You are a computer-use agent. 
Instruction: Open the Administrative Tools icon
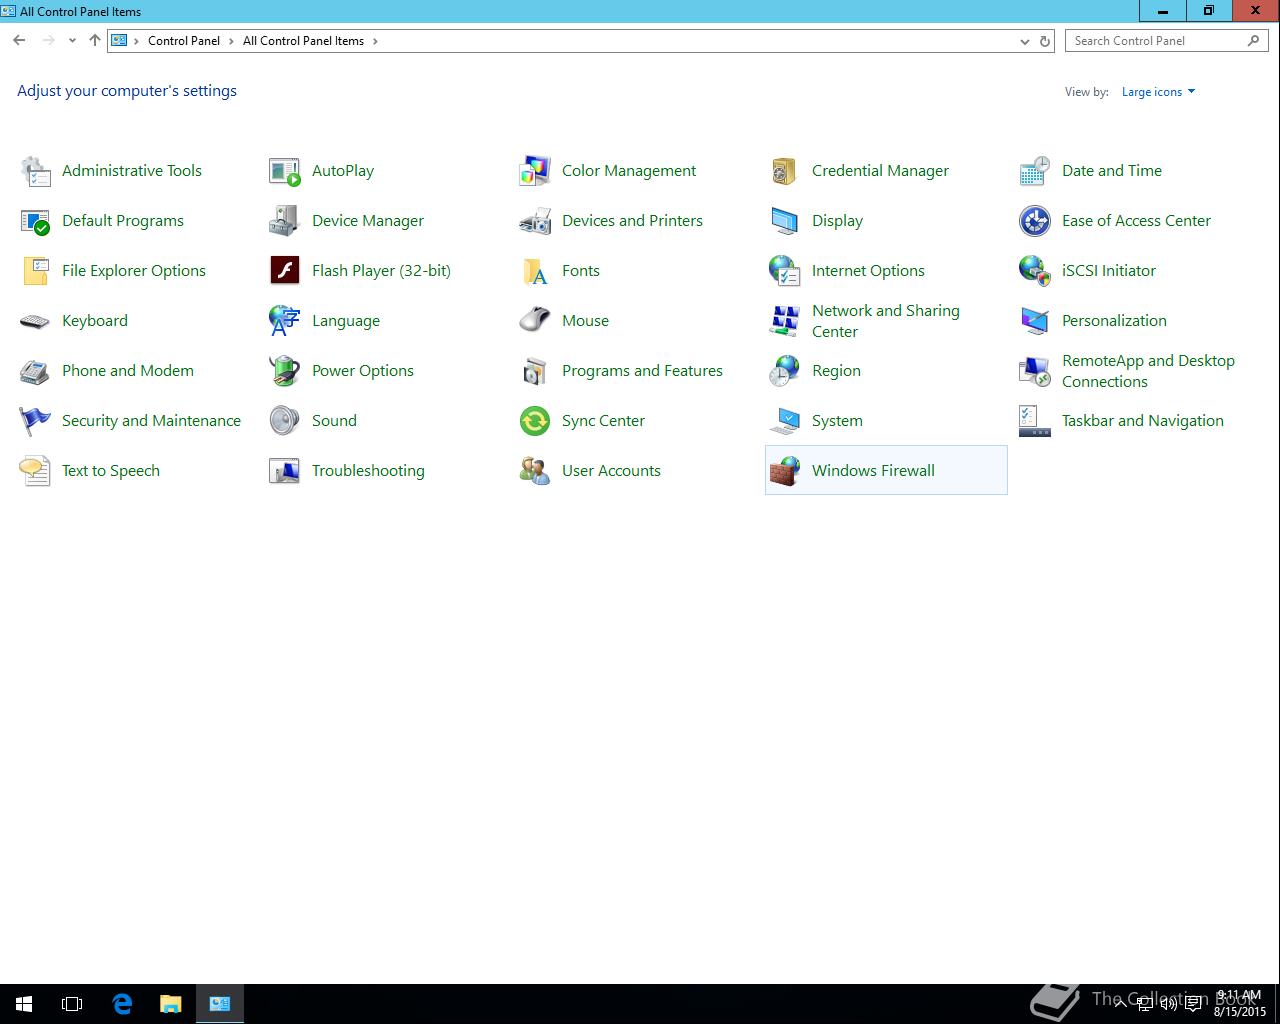[x=35, y=171]
